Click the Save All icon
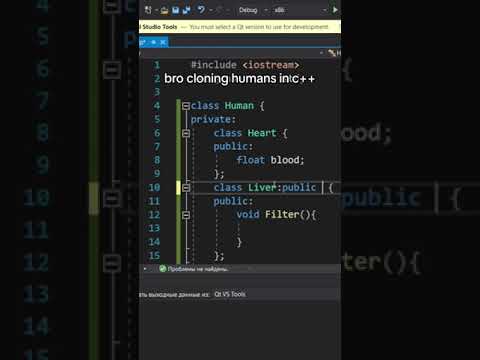The image size is (480, 360). pyautogui.click(x=187, y=10)
